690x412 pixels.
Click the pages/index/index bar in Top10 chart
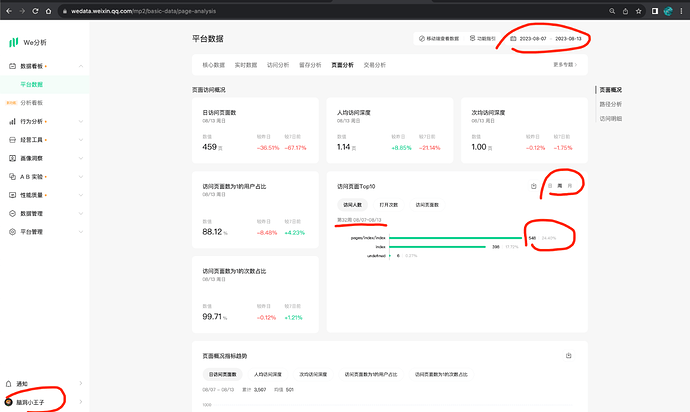click(x=455, y=238)
